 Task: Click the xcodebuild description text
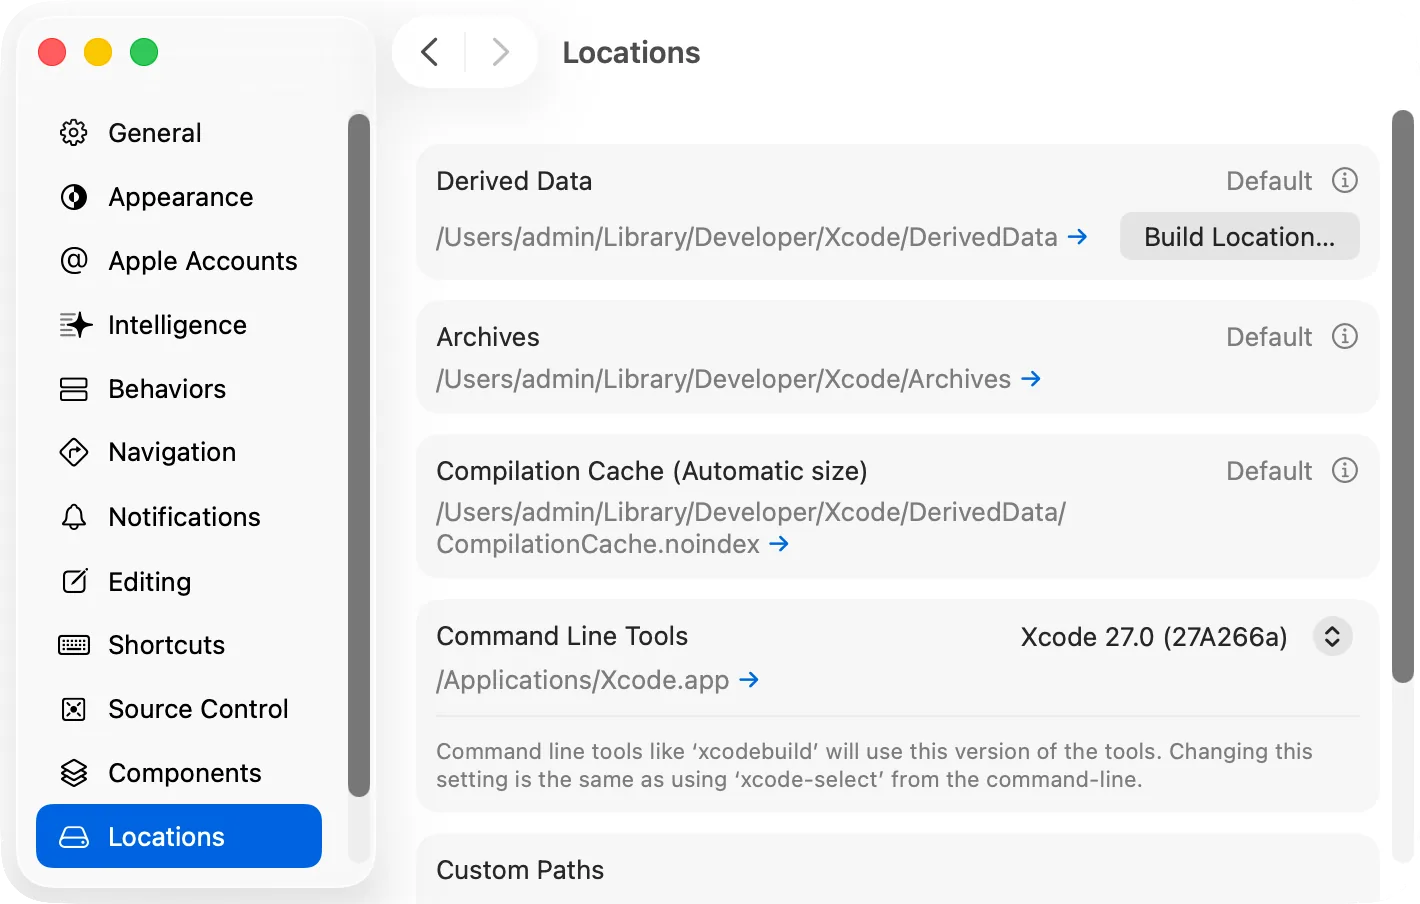click(874, 765)
